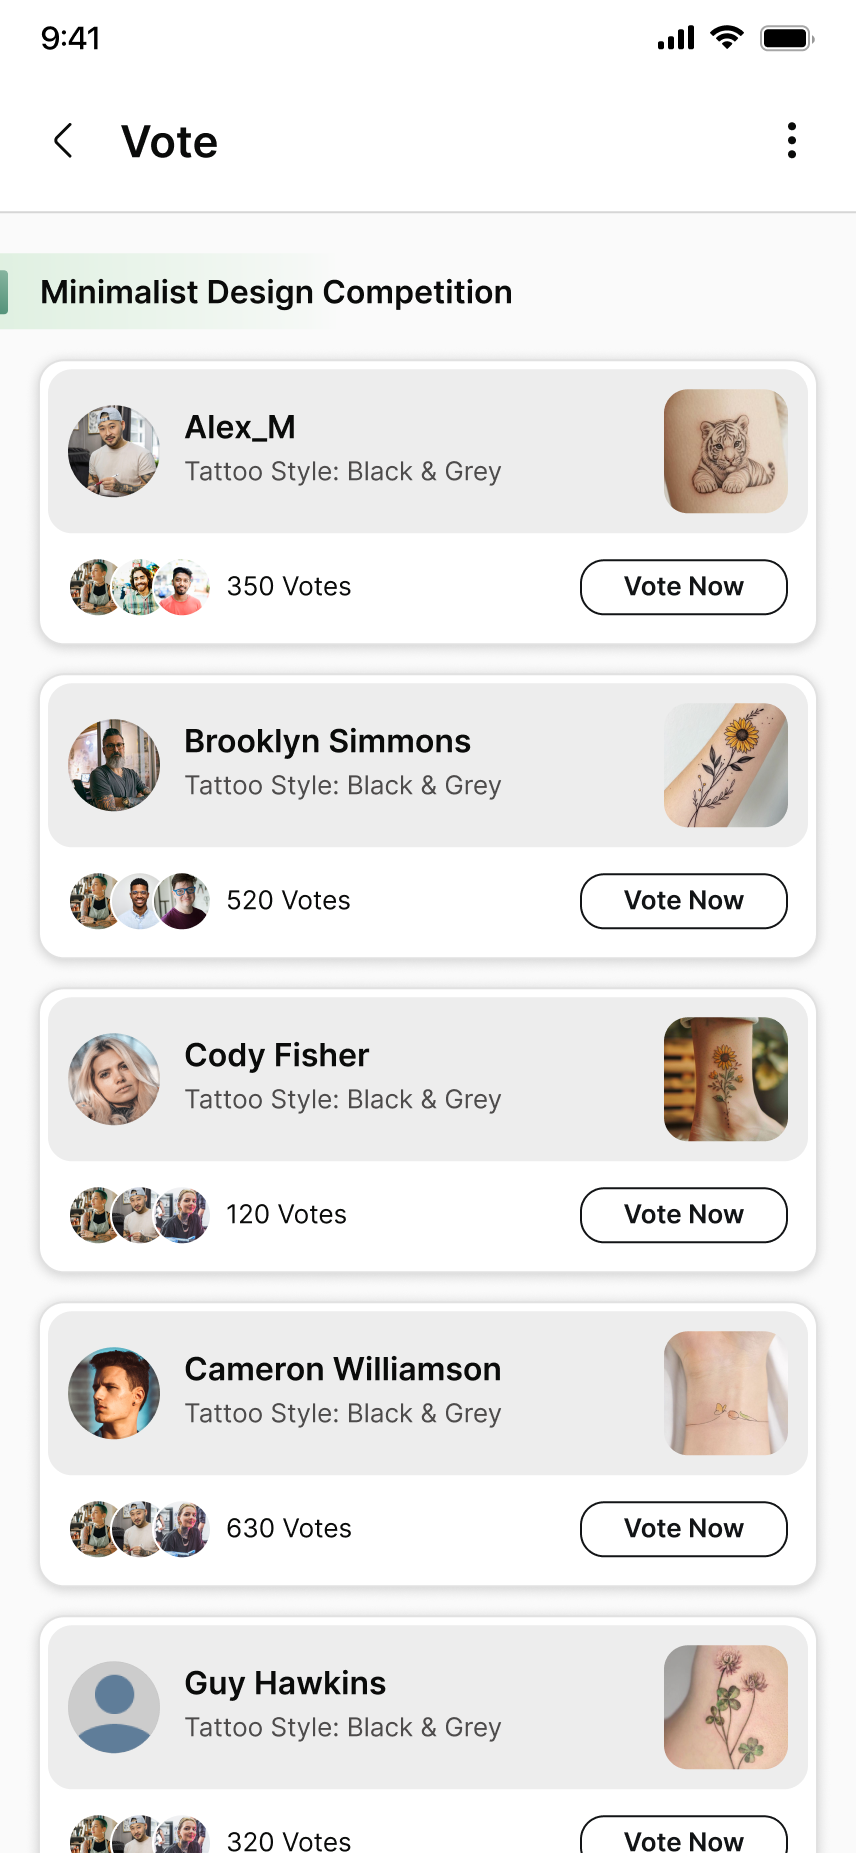
Task: Tap Brooklyn Simmons' profile avatar
Action: 114,765
